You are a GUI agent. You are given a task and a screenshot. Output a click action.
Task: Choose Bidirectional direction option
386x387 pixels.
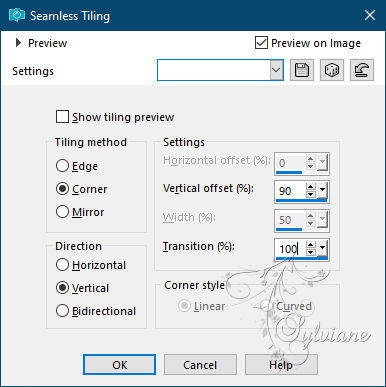(62, 311)
